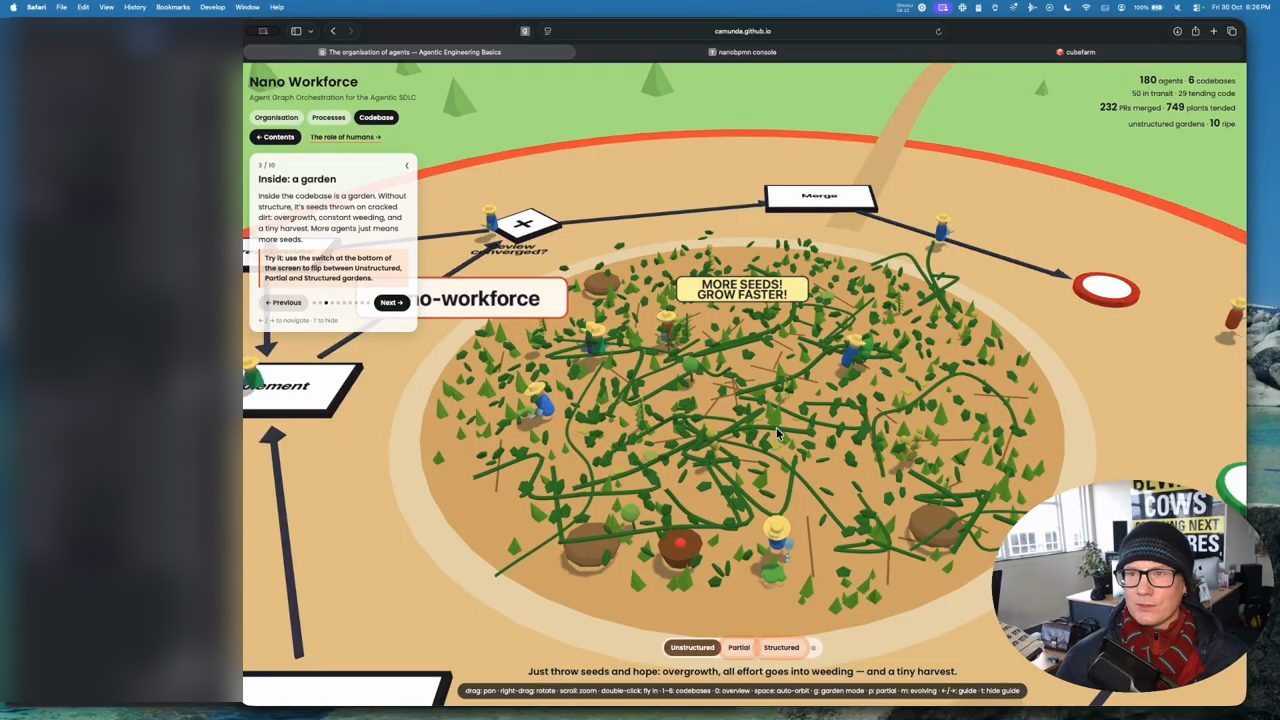Add a new tab with plus icon

coord(1213,31)
